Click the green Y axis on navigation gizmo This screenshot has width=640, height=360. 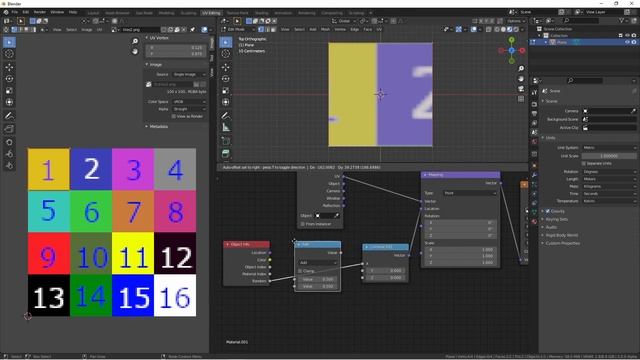512,40
